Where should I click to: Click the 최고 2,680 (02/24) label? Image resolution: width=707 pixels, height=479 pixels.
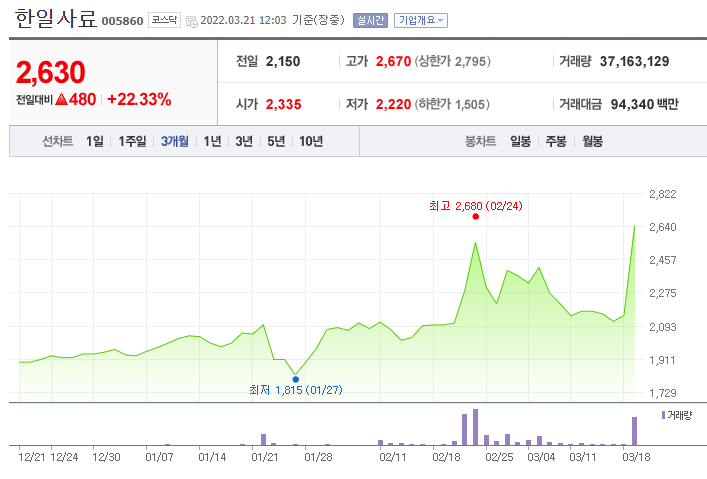(476, 206)
